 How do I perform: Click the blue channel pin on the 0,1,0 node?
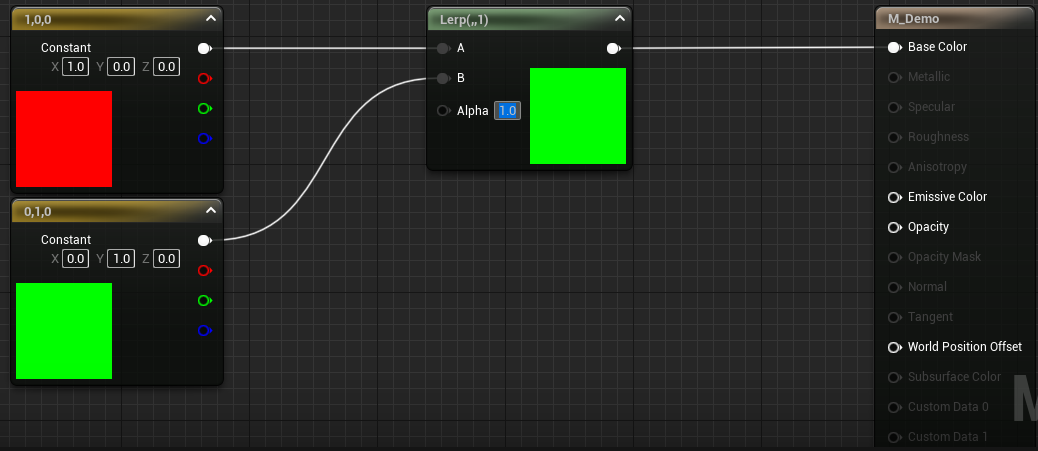point(204,330)
